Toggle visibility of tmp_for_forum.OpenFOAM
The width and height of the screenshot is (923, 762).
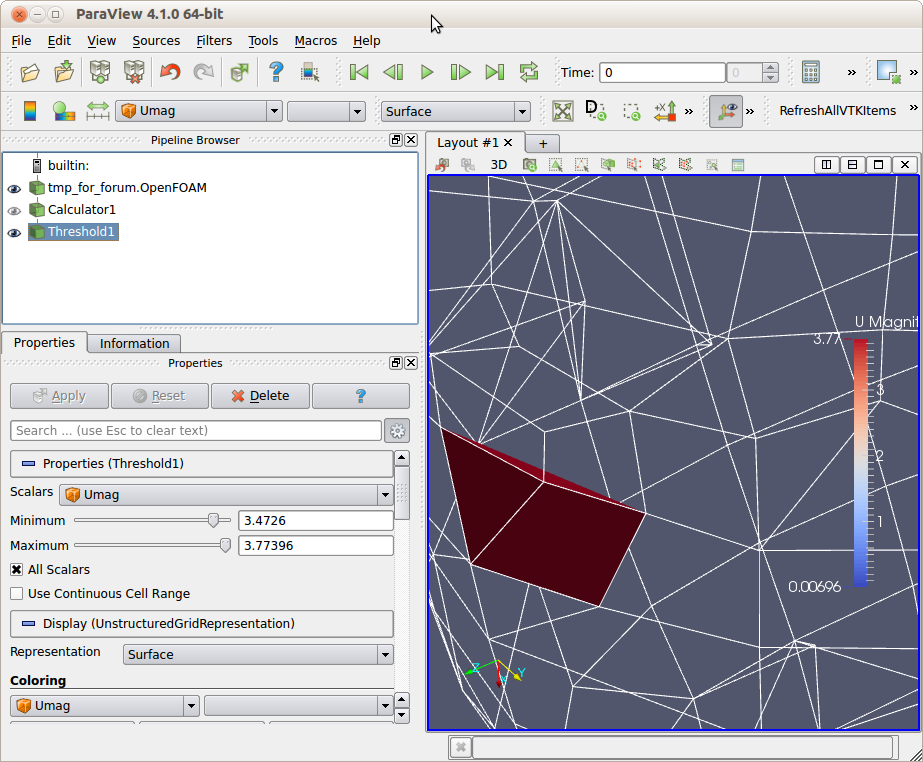(x=14, y=188)
